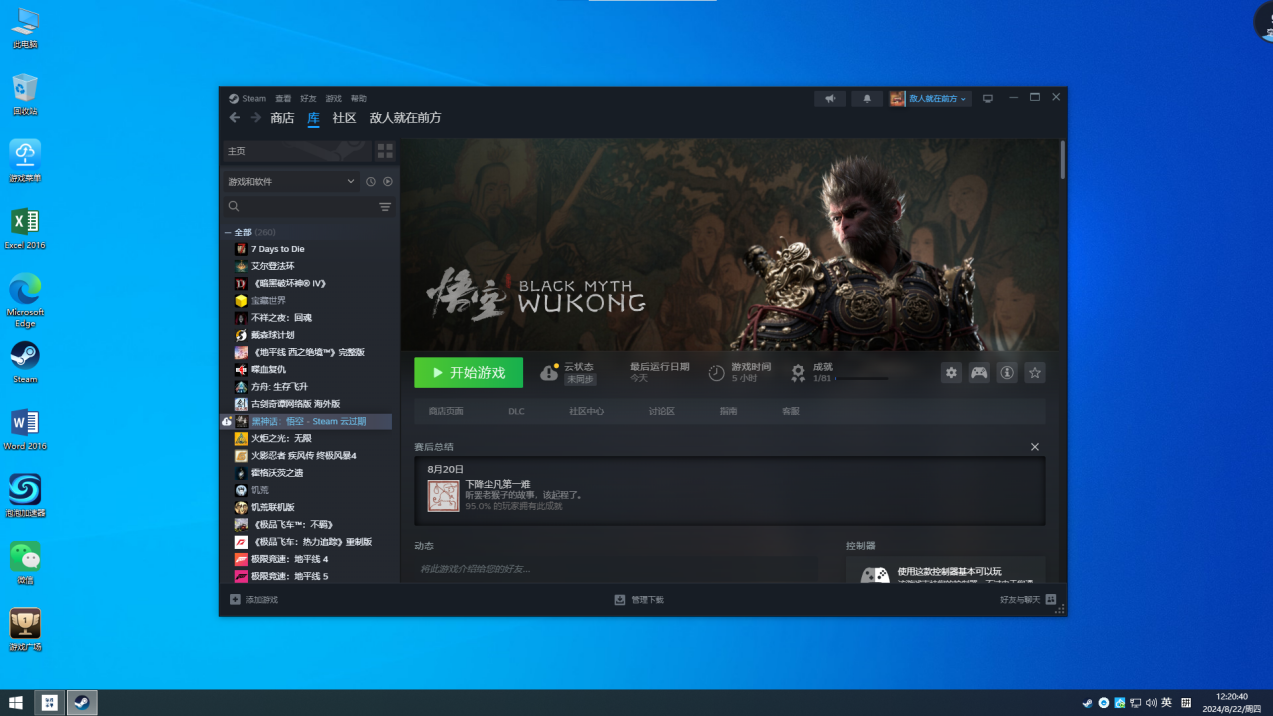Collapse the 全部 games category

click(228, 232)
